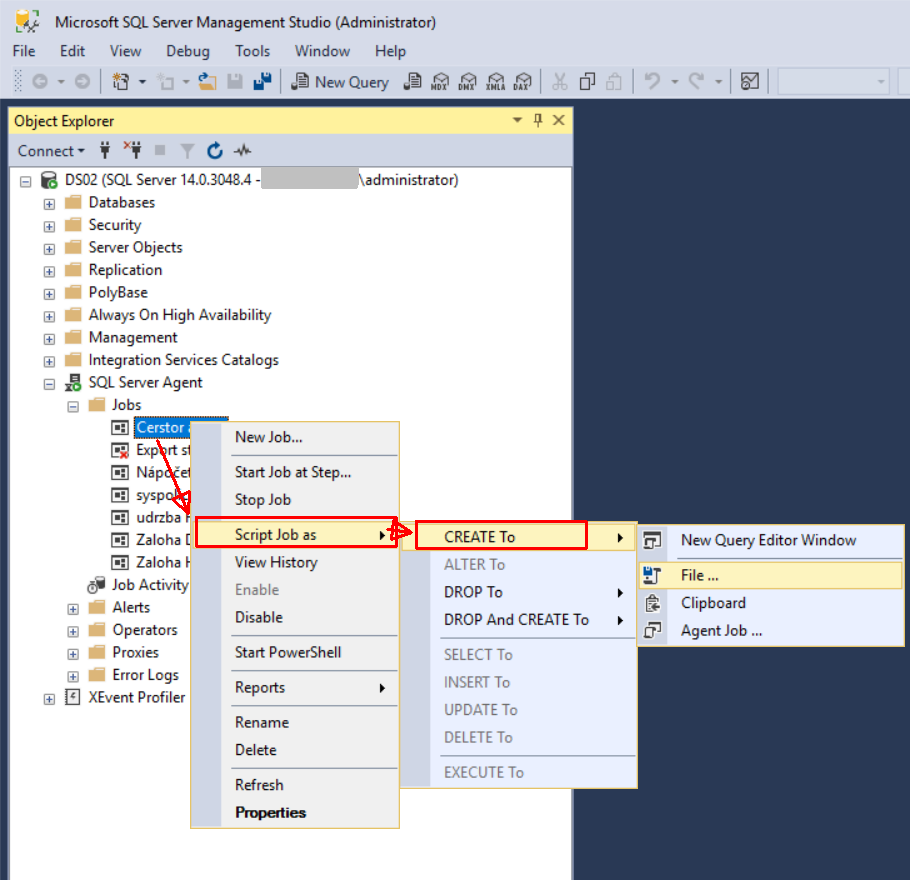This screenshot has width=910, height=880.
Task: Open the Object Explorer window position dropdown
Action: coord(517,120)
